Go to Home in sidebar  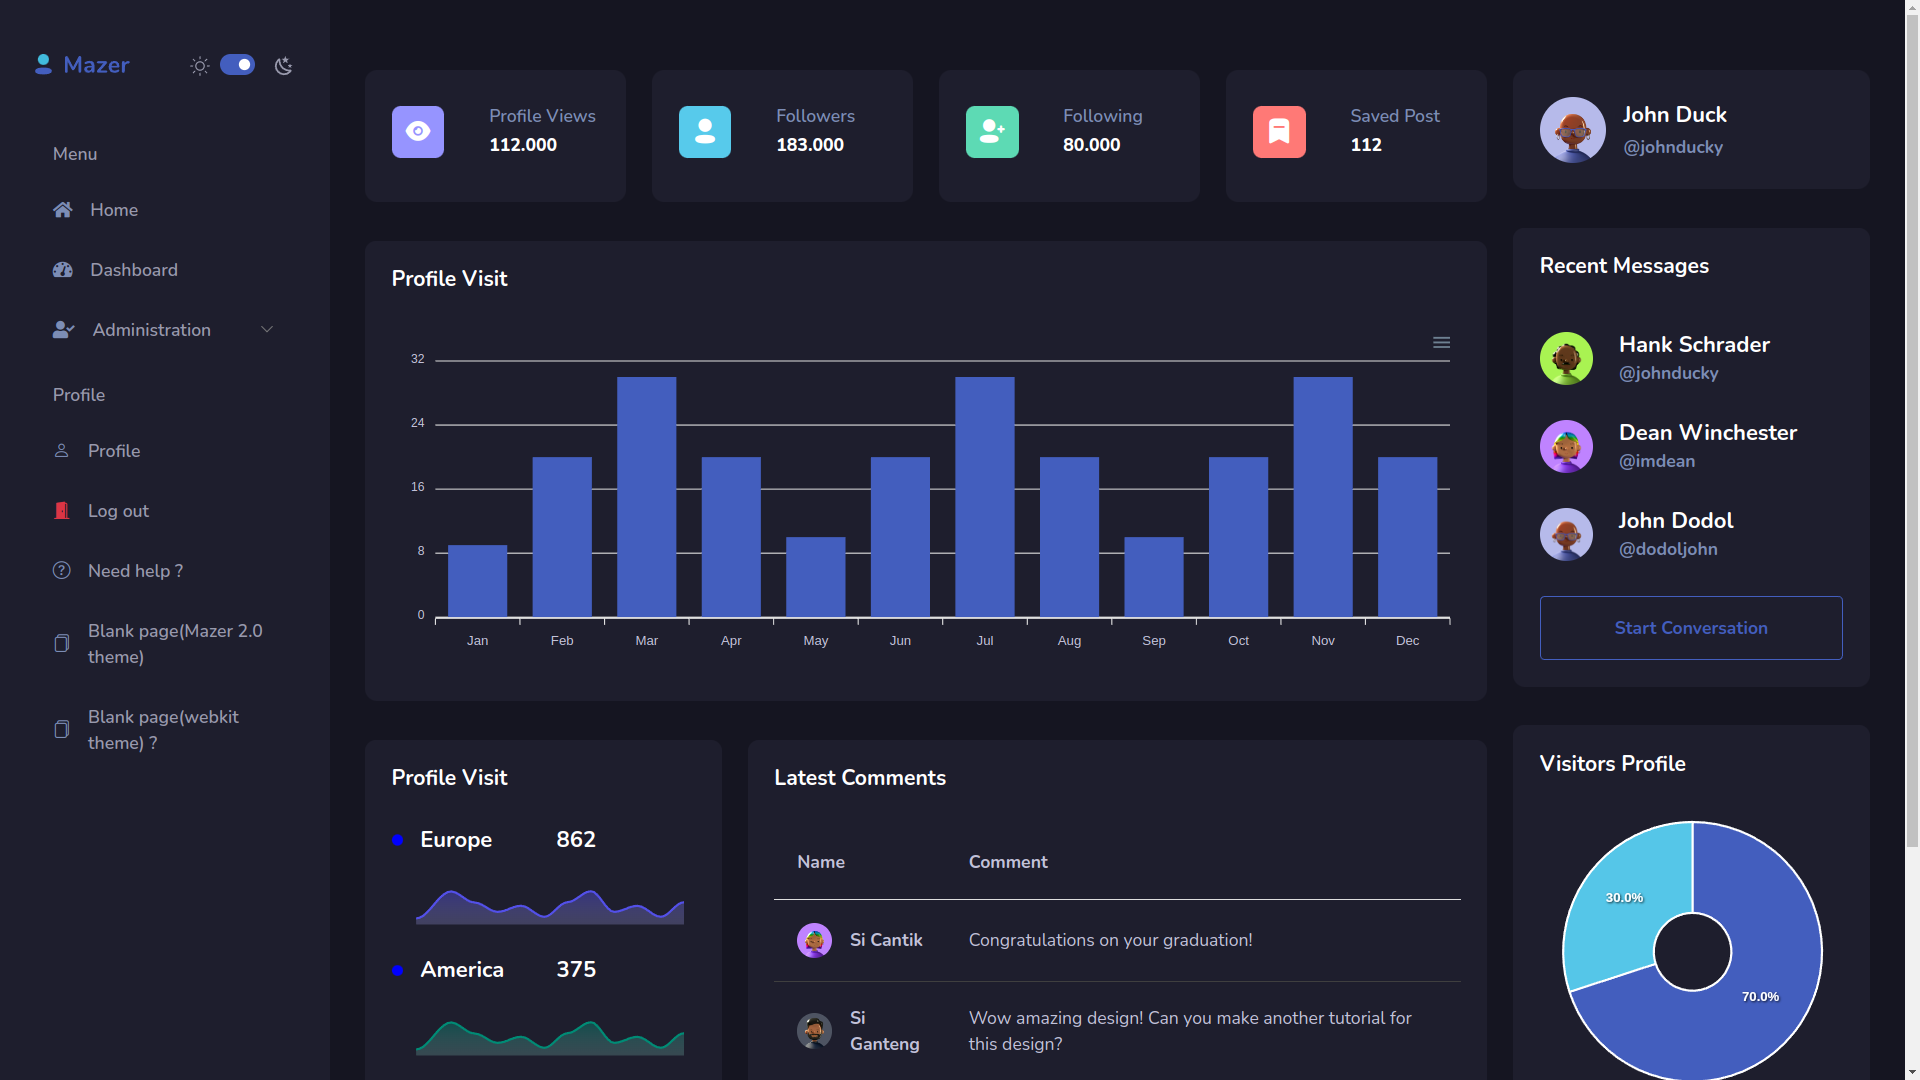[x=113, y=210]
